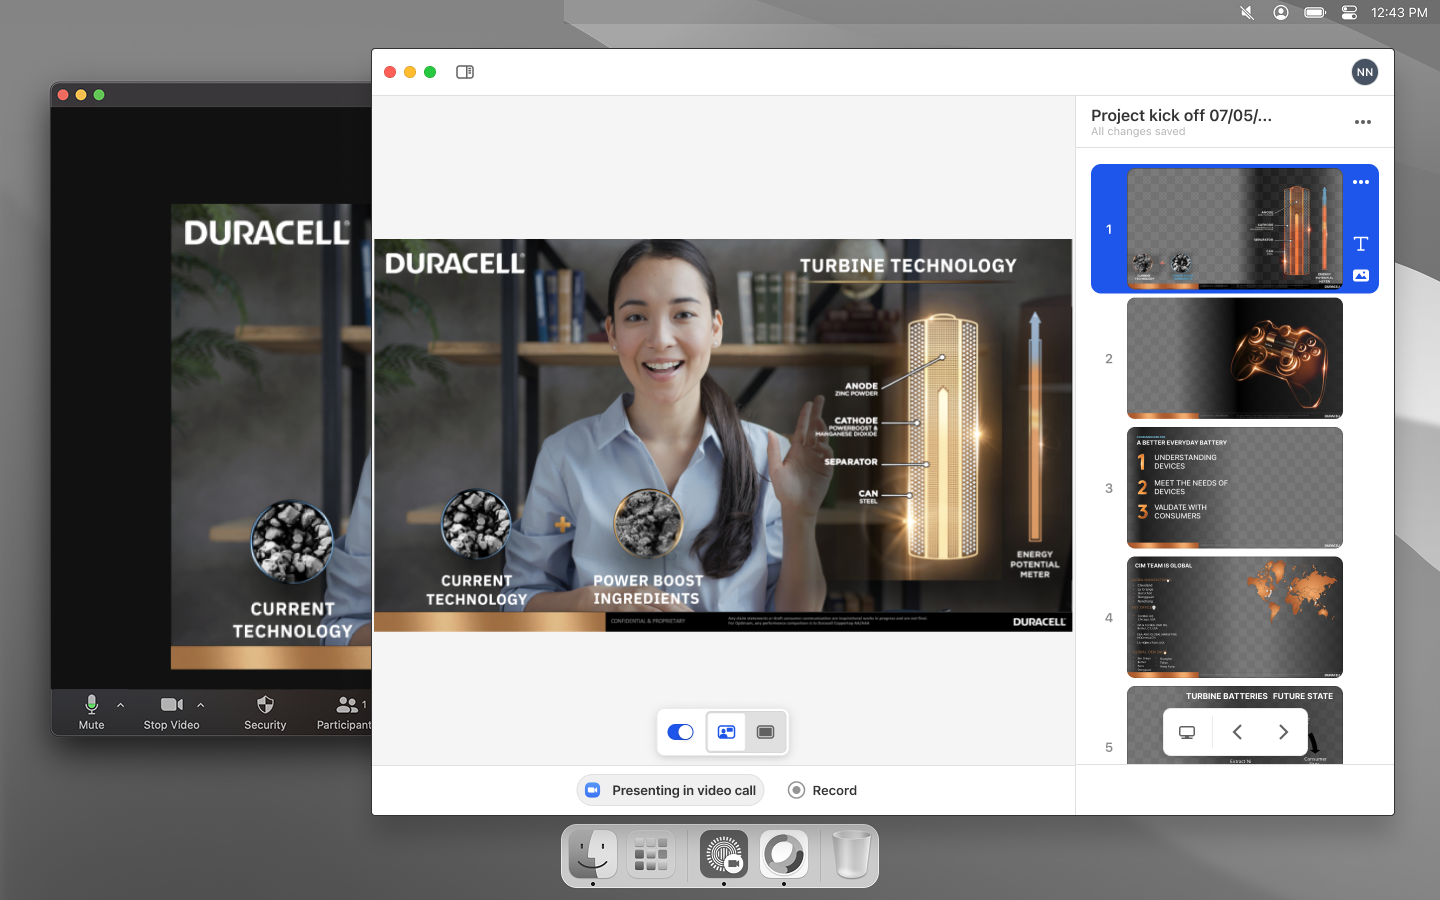Open project options next to Project kick off title
Image resolution: width=1440 pixels, height=900 pixels.
1362,122
